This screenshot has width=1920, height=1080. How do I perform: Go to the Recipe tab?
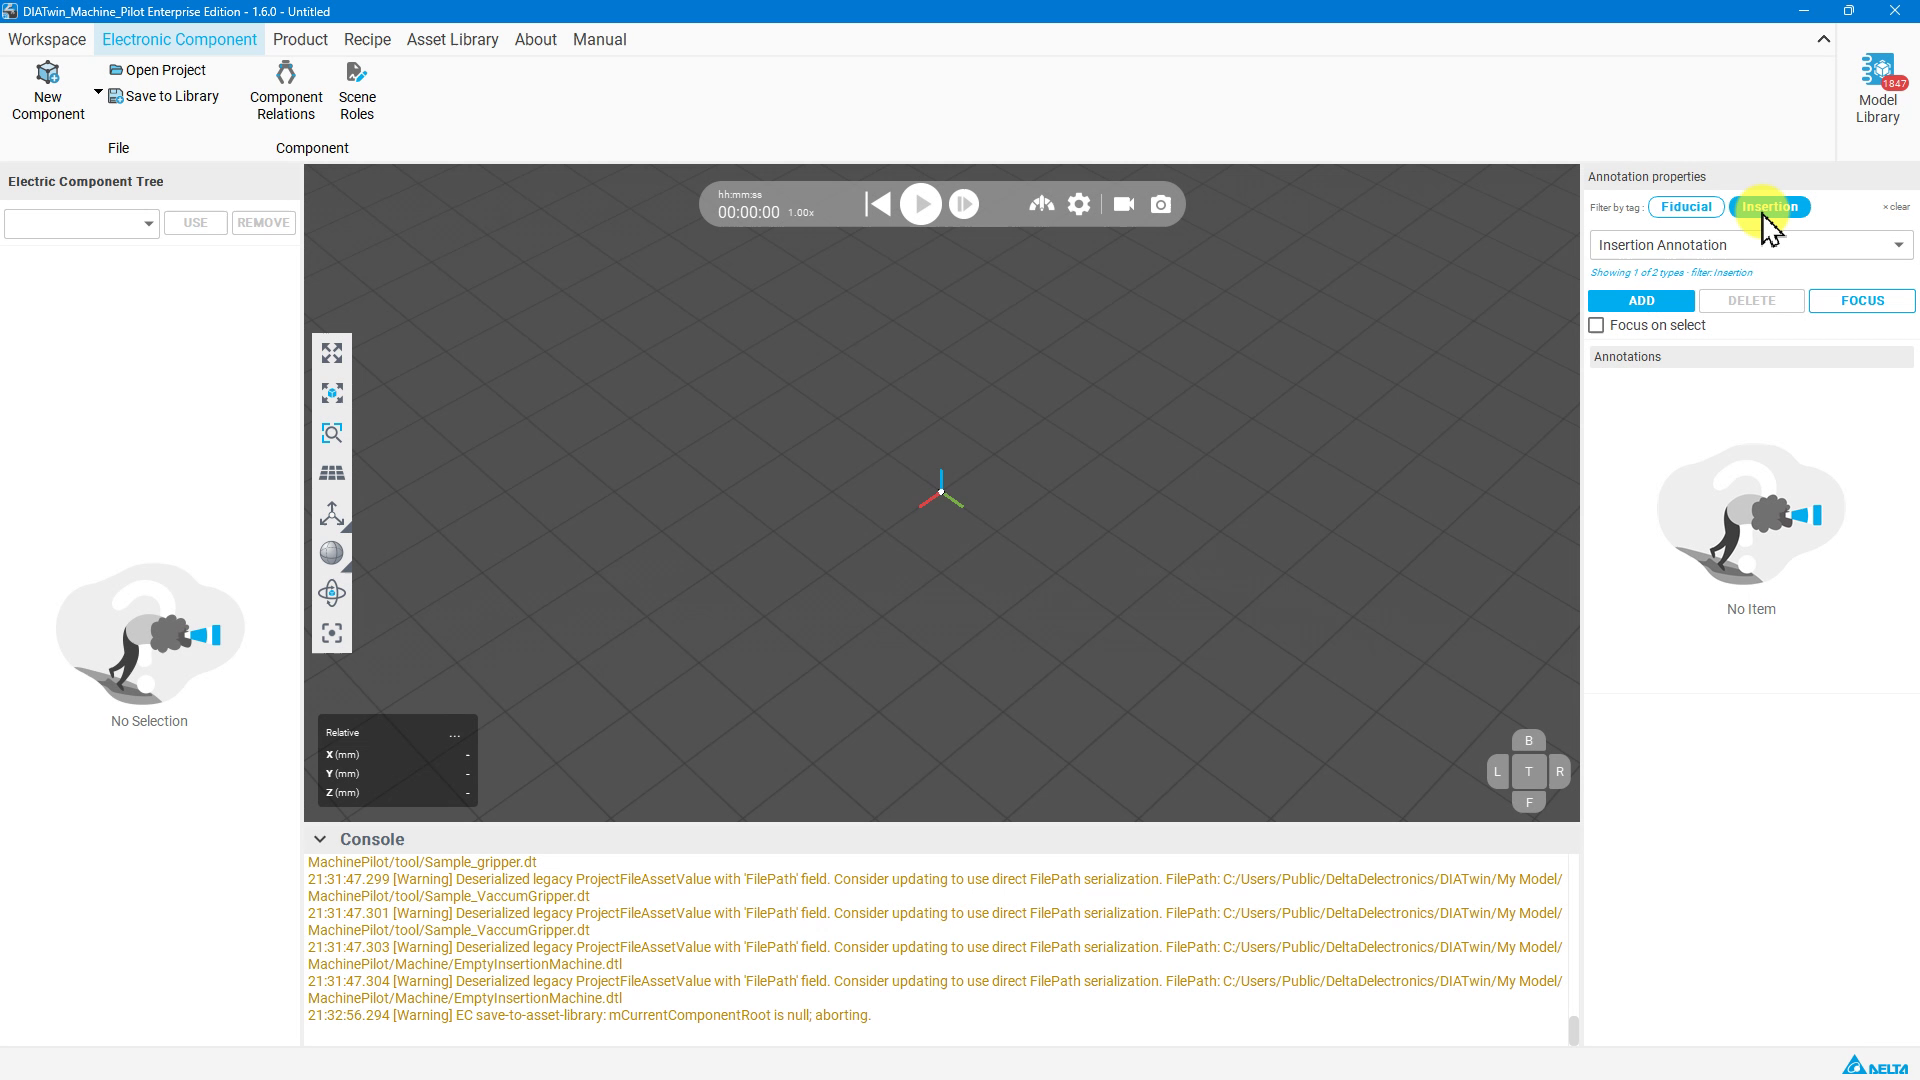[x=367, y=40]
